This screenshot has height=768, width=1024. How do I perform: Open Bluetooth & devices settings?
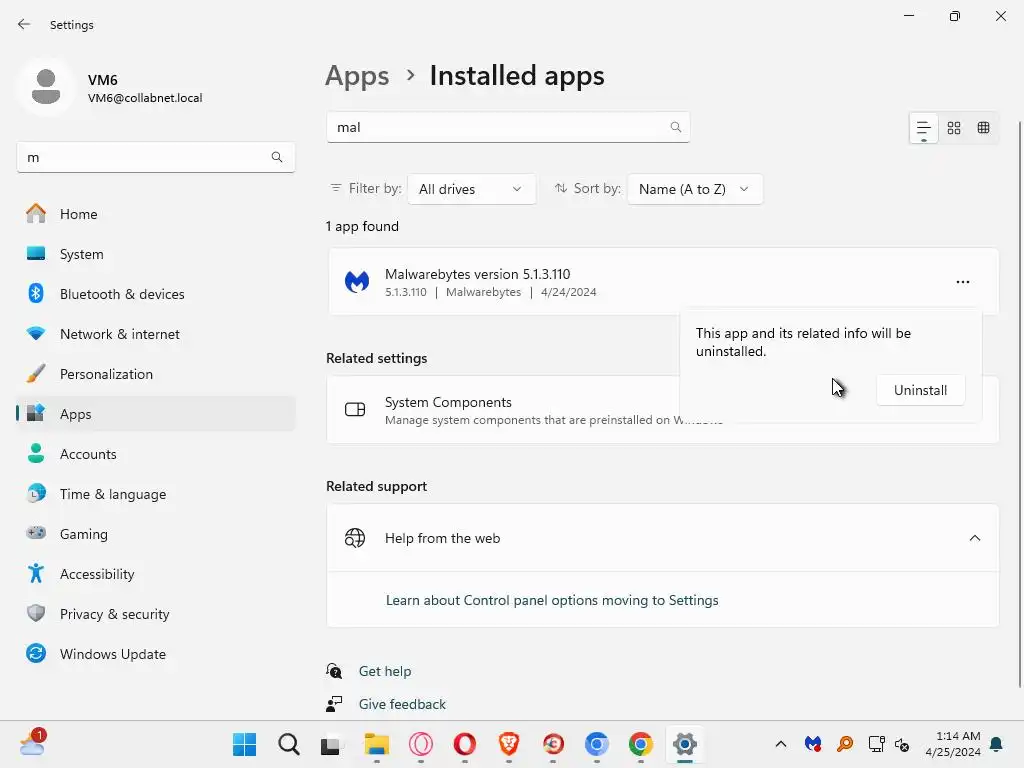[155, 294]
